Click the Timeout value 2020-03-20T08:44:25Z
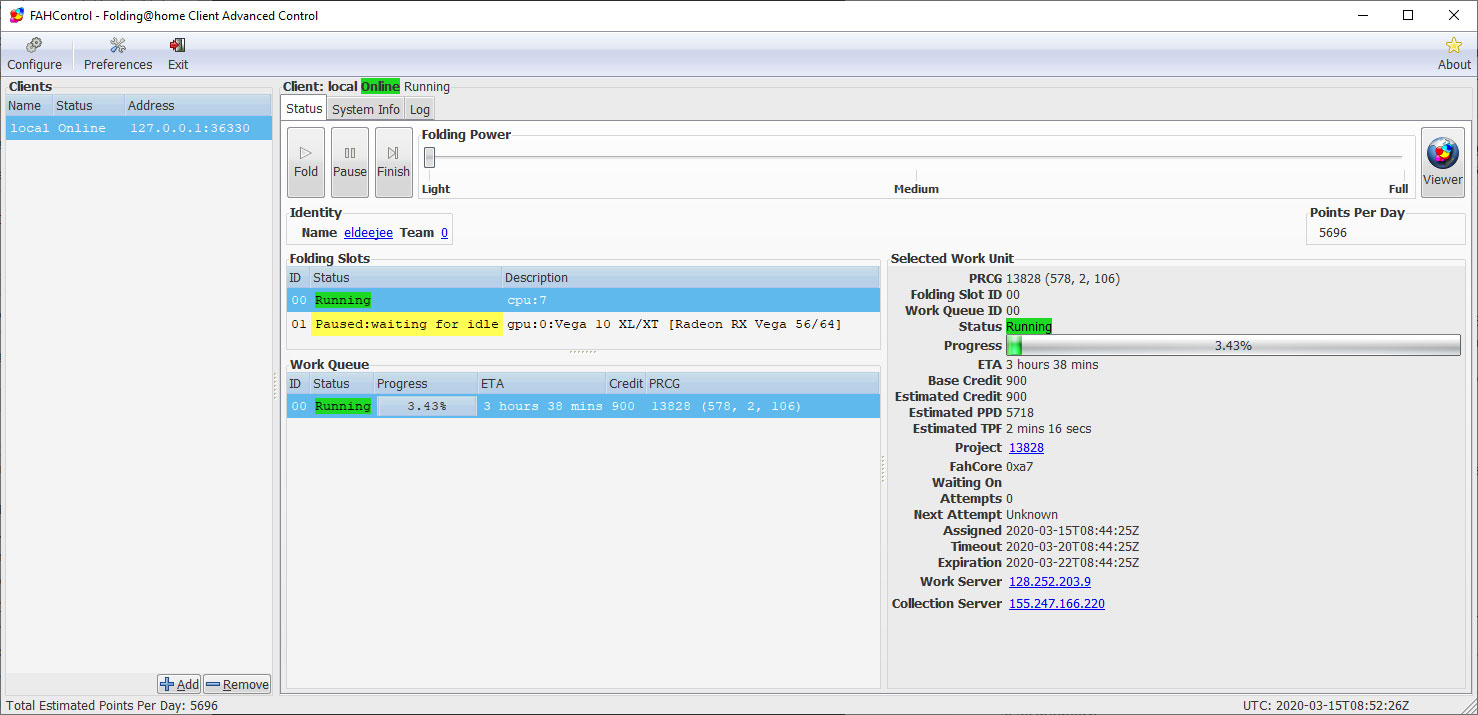The height and width of the screenshot is (715, 1478). coord(1072,547)
